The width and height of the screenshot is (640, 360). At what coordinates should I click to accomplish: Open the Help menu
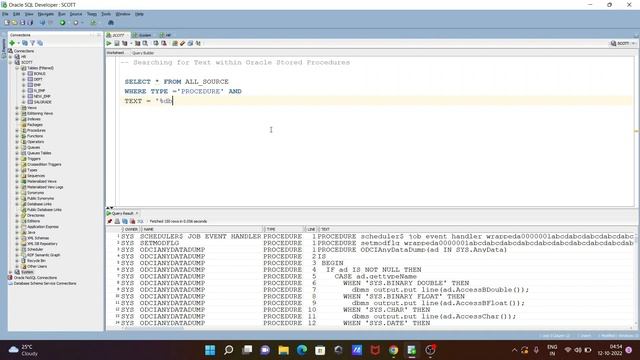pos(139,14)
